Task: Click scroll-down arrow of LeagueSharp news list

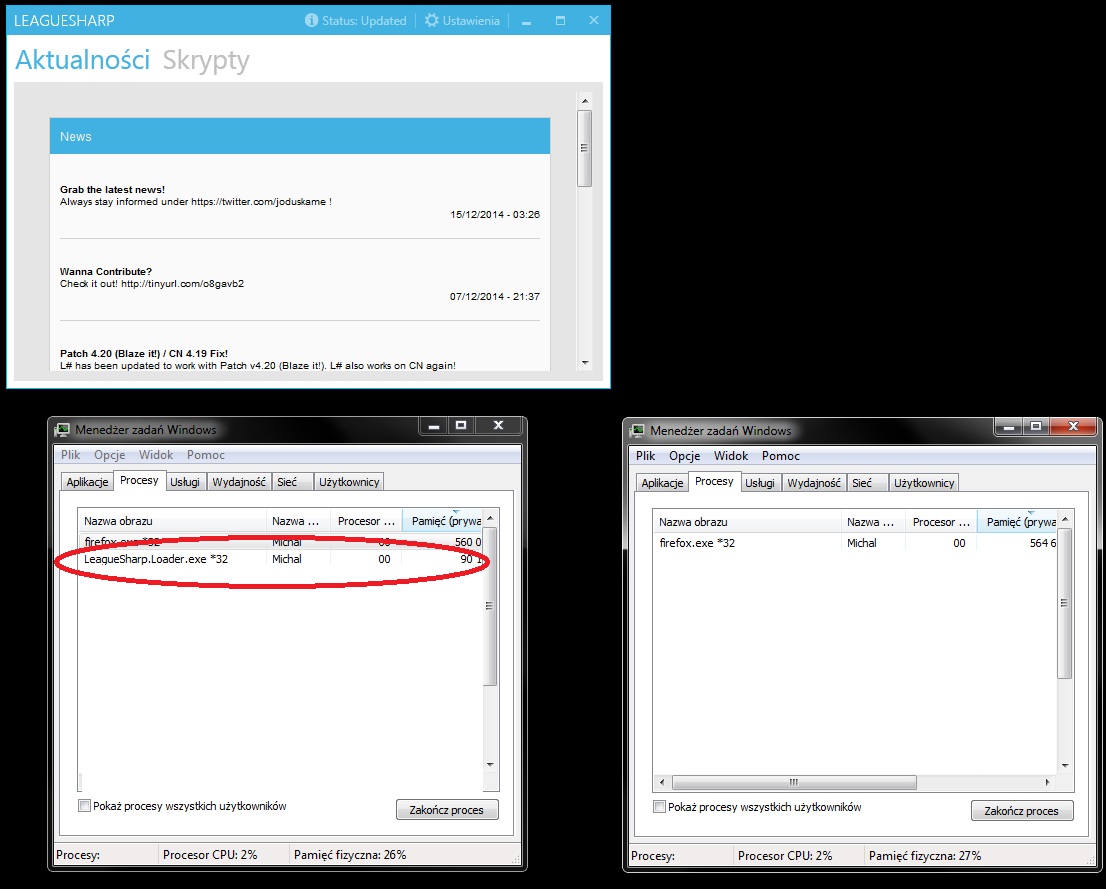Action: 585,363
